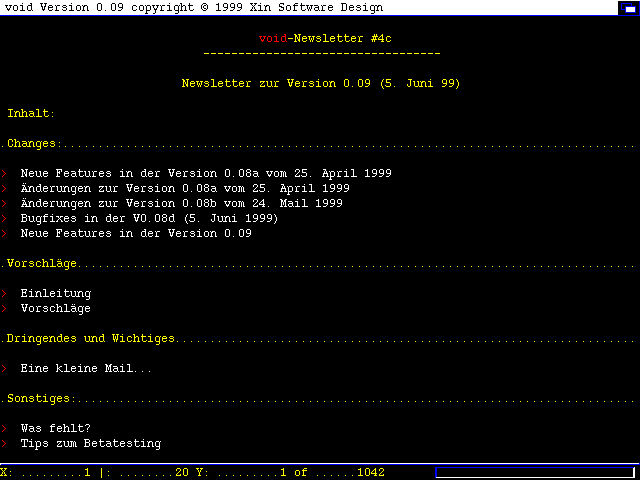Click the red arrow beside Neue Features 0.08a
The height and width of the screenshot is (480, 640).
click(5, 173)
